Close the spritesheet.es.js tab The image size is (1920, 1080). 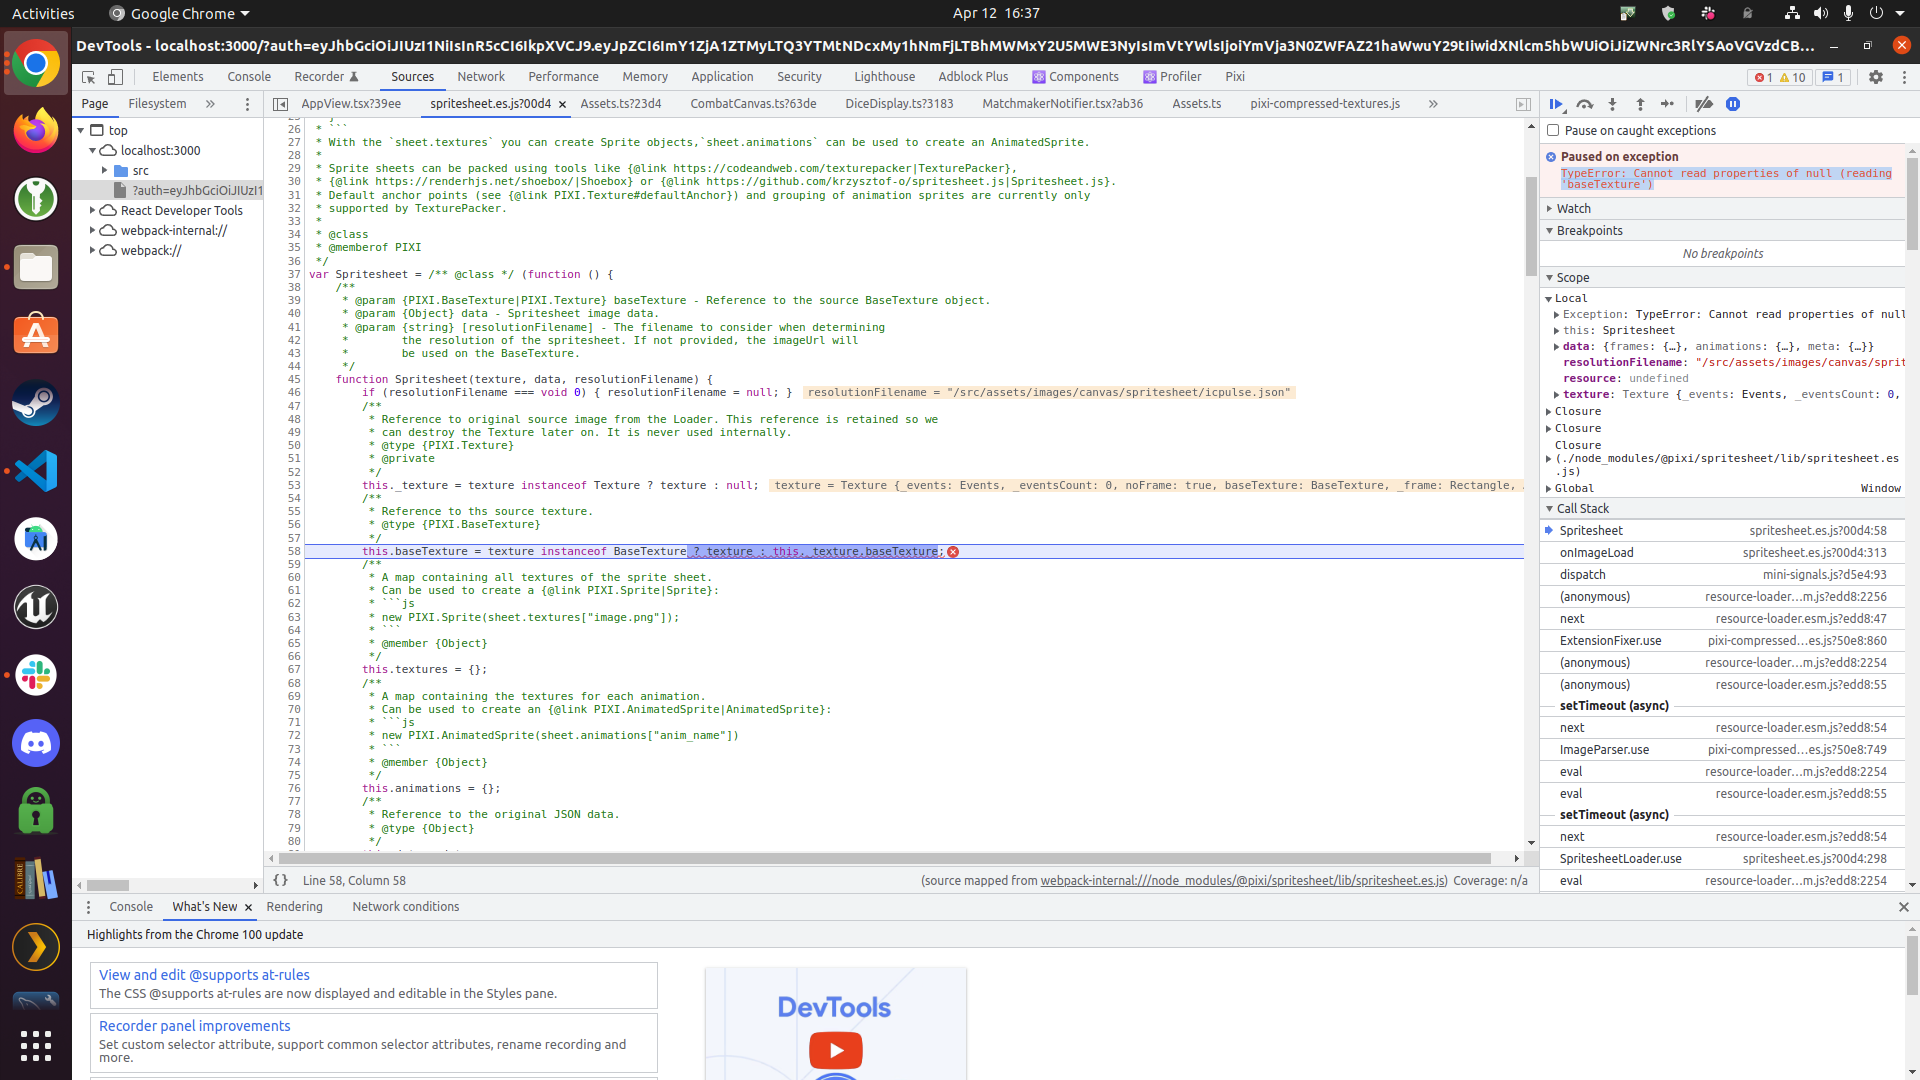562,104
